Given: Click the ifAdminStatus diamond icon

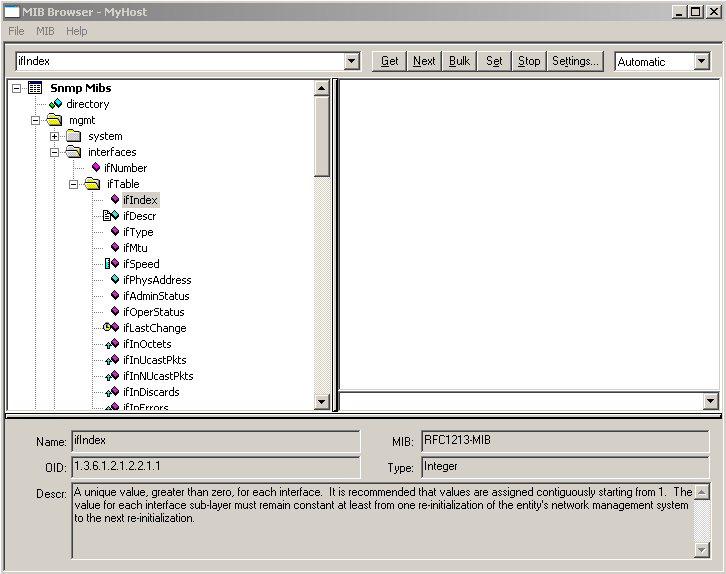Looking at the screenshot, I should tap(115, 295).
